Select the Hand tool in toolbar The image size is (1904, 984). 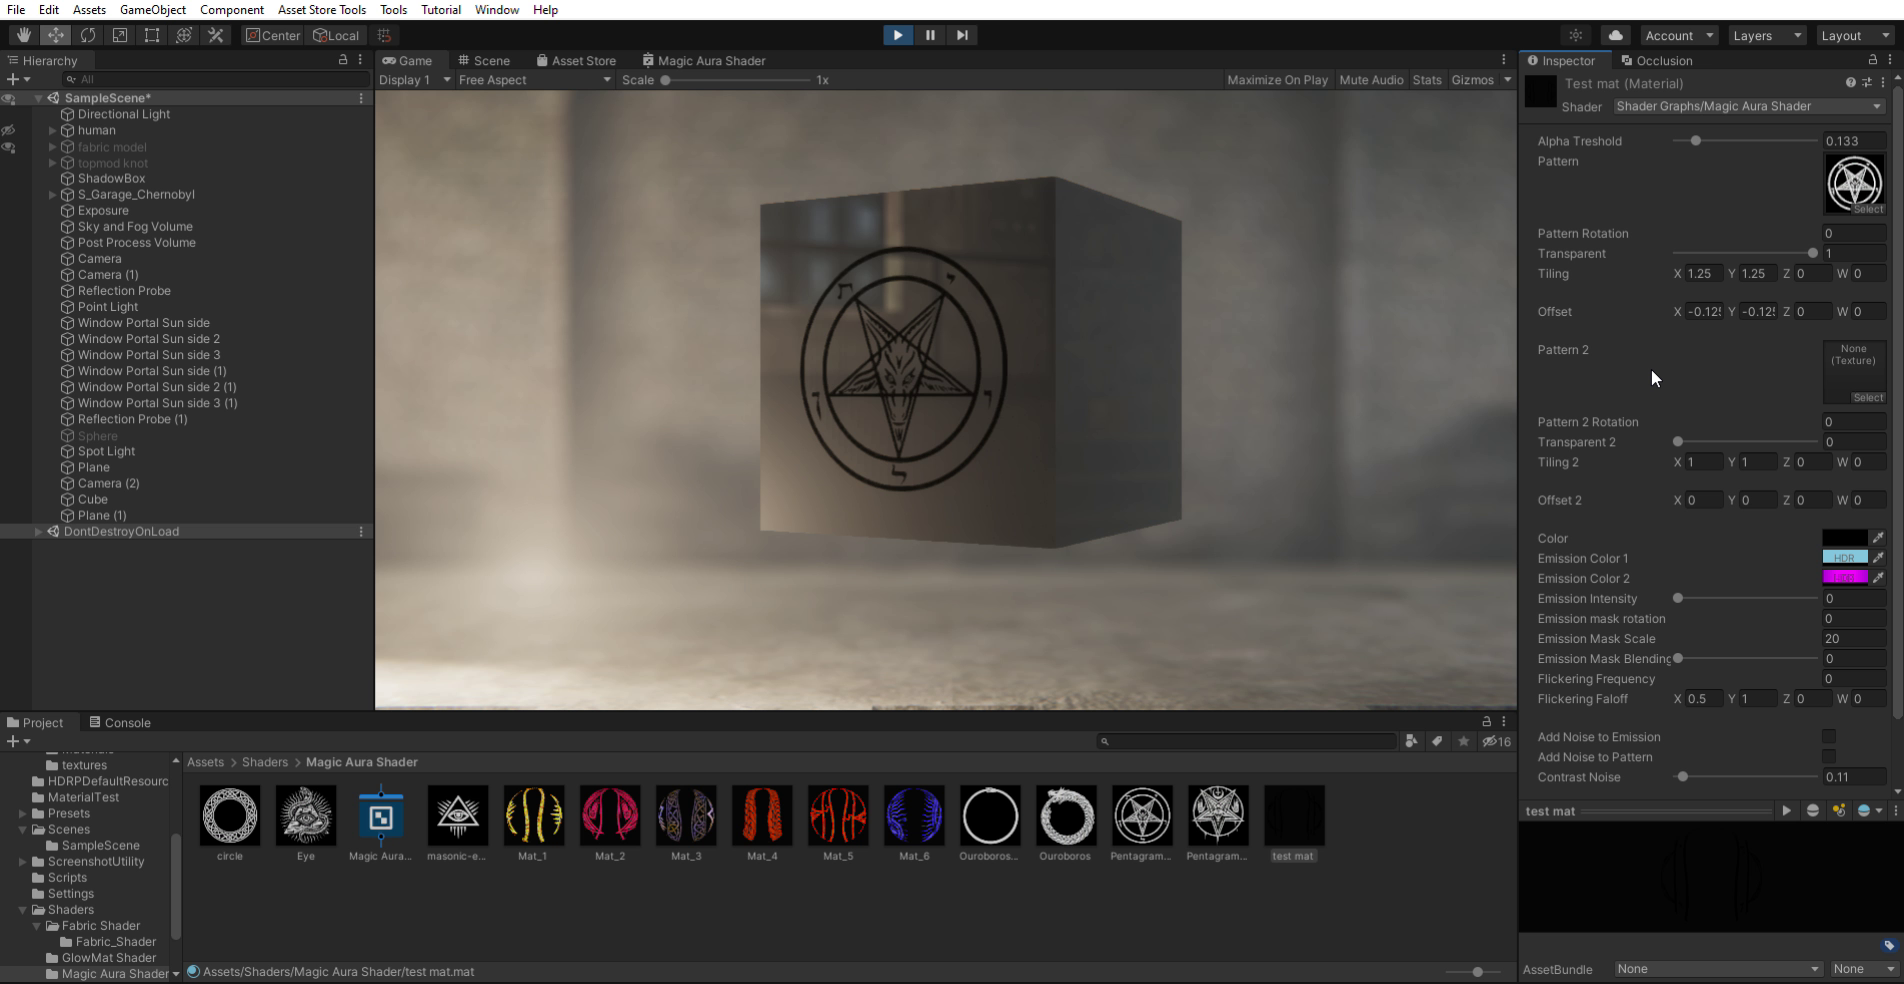[23, 35]
